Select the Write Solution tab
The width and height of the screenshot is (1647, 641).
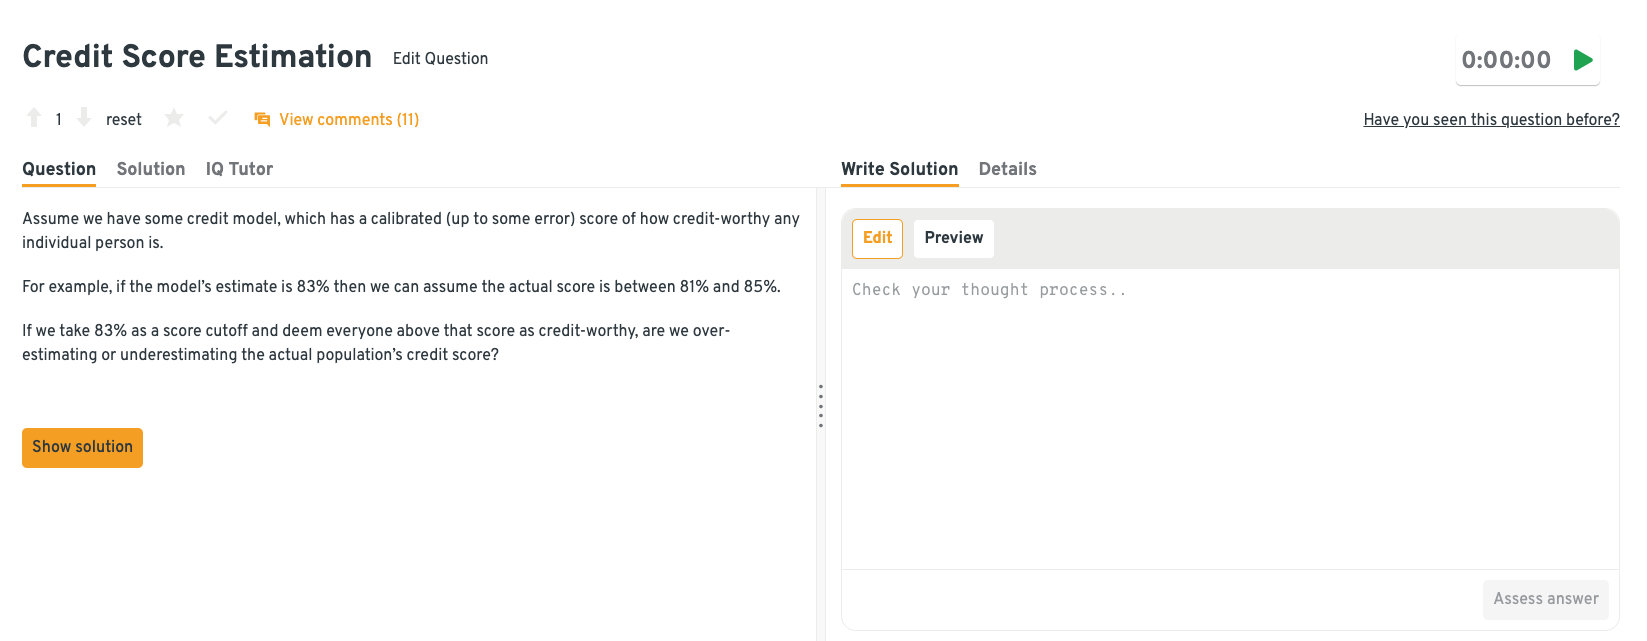coord(899,169)
